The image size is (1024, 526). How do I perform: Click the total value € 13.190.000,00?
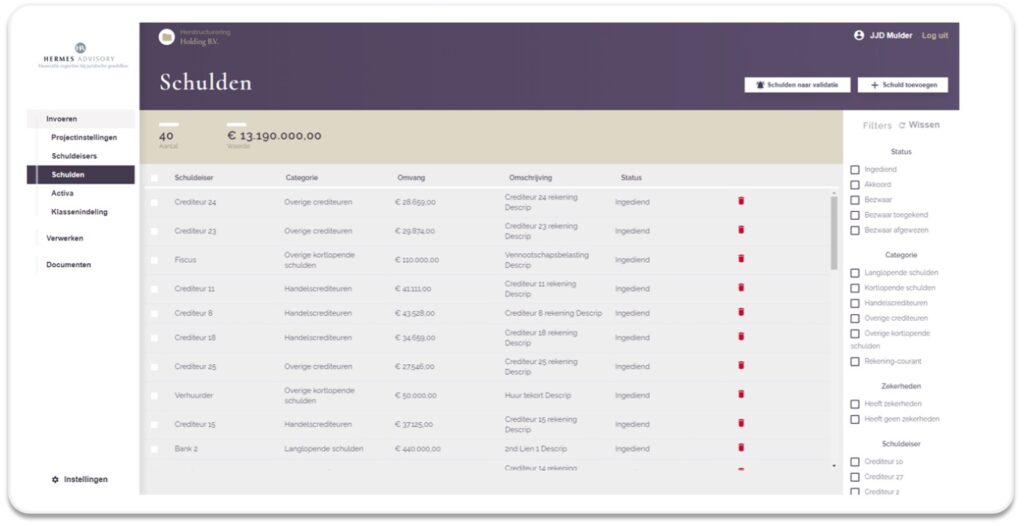(274, 136)
